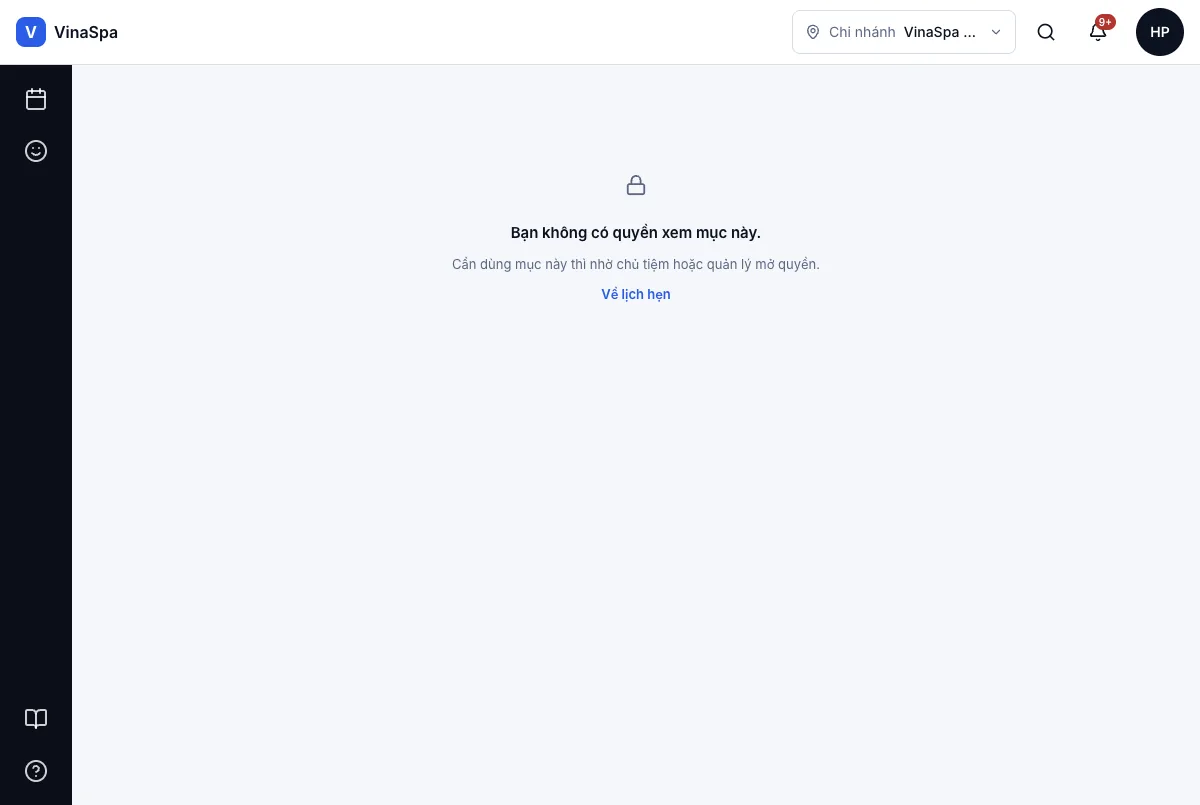Open the guide book icon in sidebar

(x=36, y=719)
